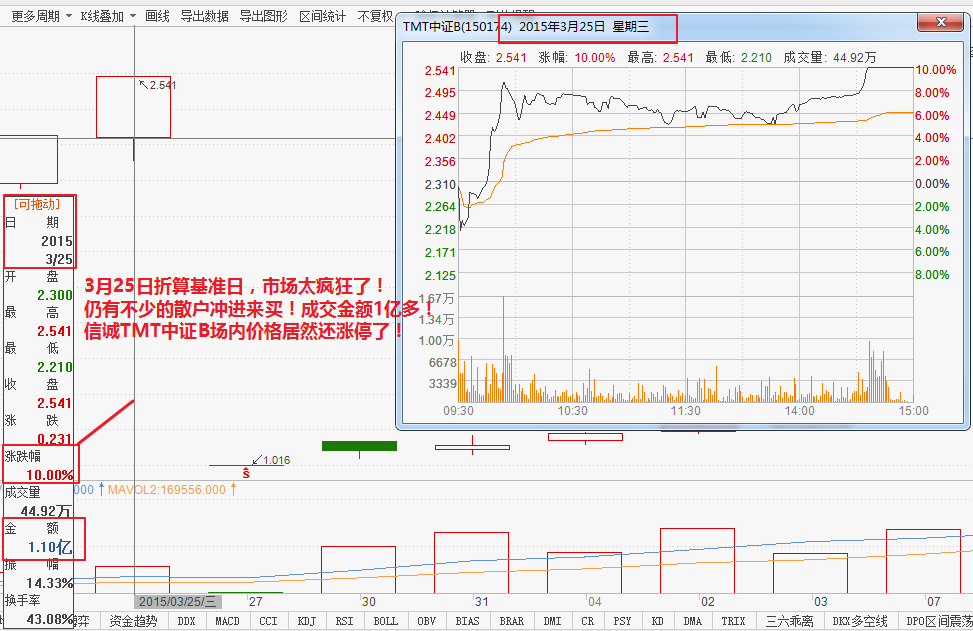Click the 14:00 time label in popup

(x=799, y=411)
